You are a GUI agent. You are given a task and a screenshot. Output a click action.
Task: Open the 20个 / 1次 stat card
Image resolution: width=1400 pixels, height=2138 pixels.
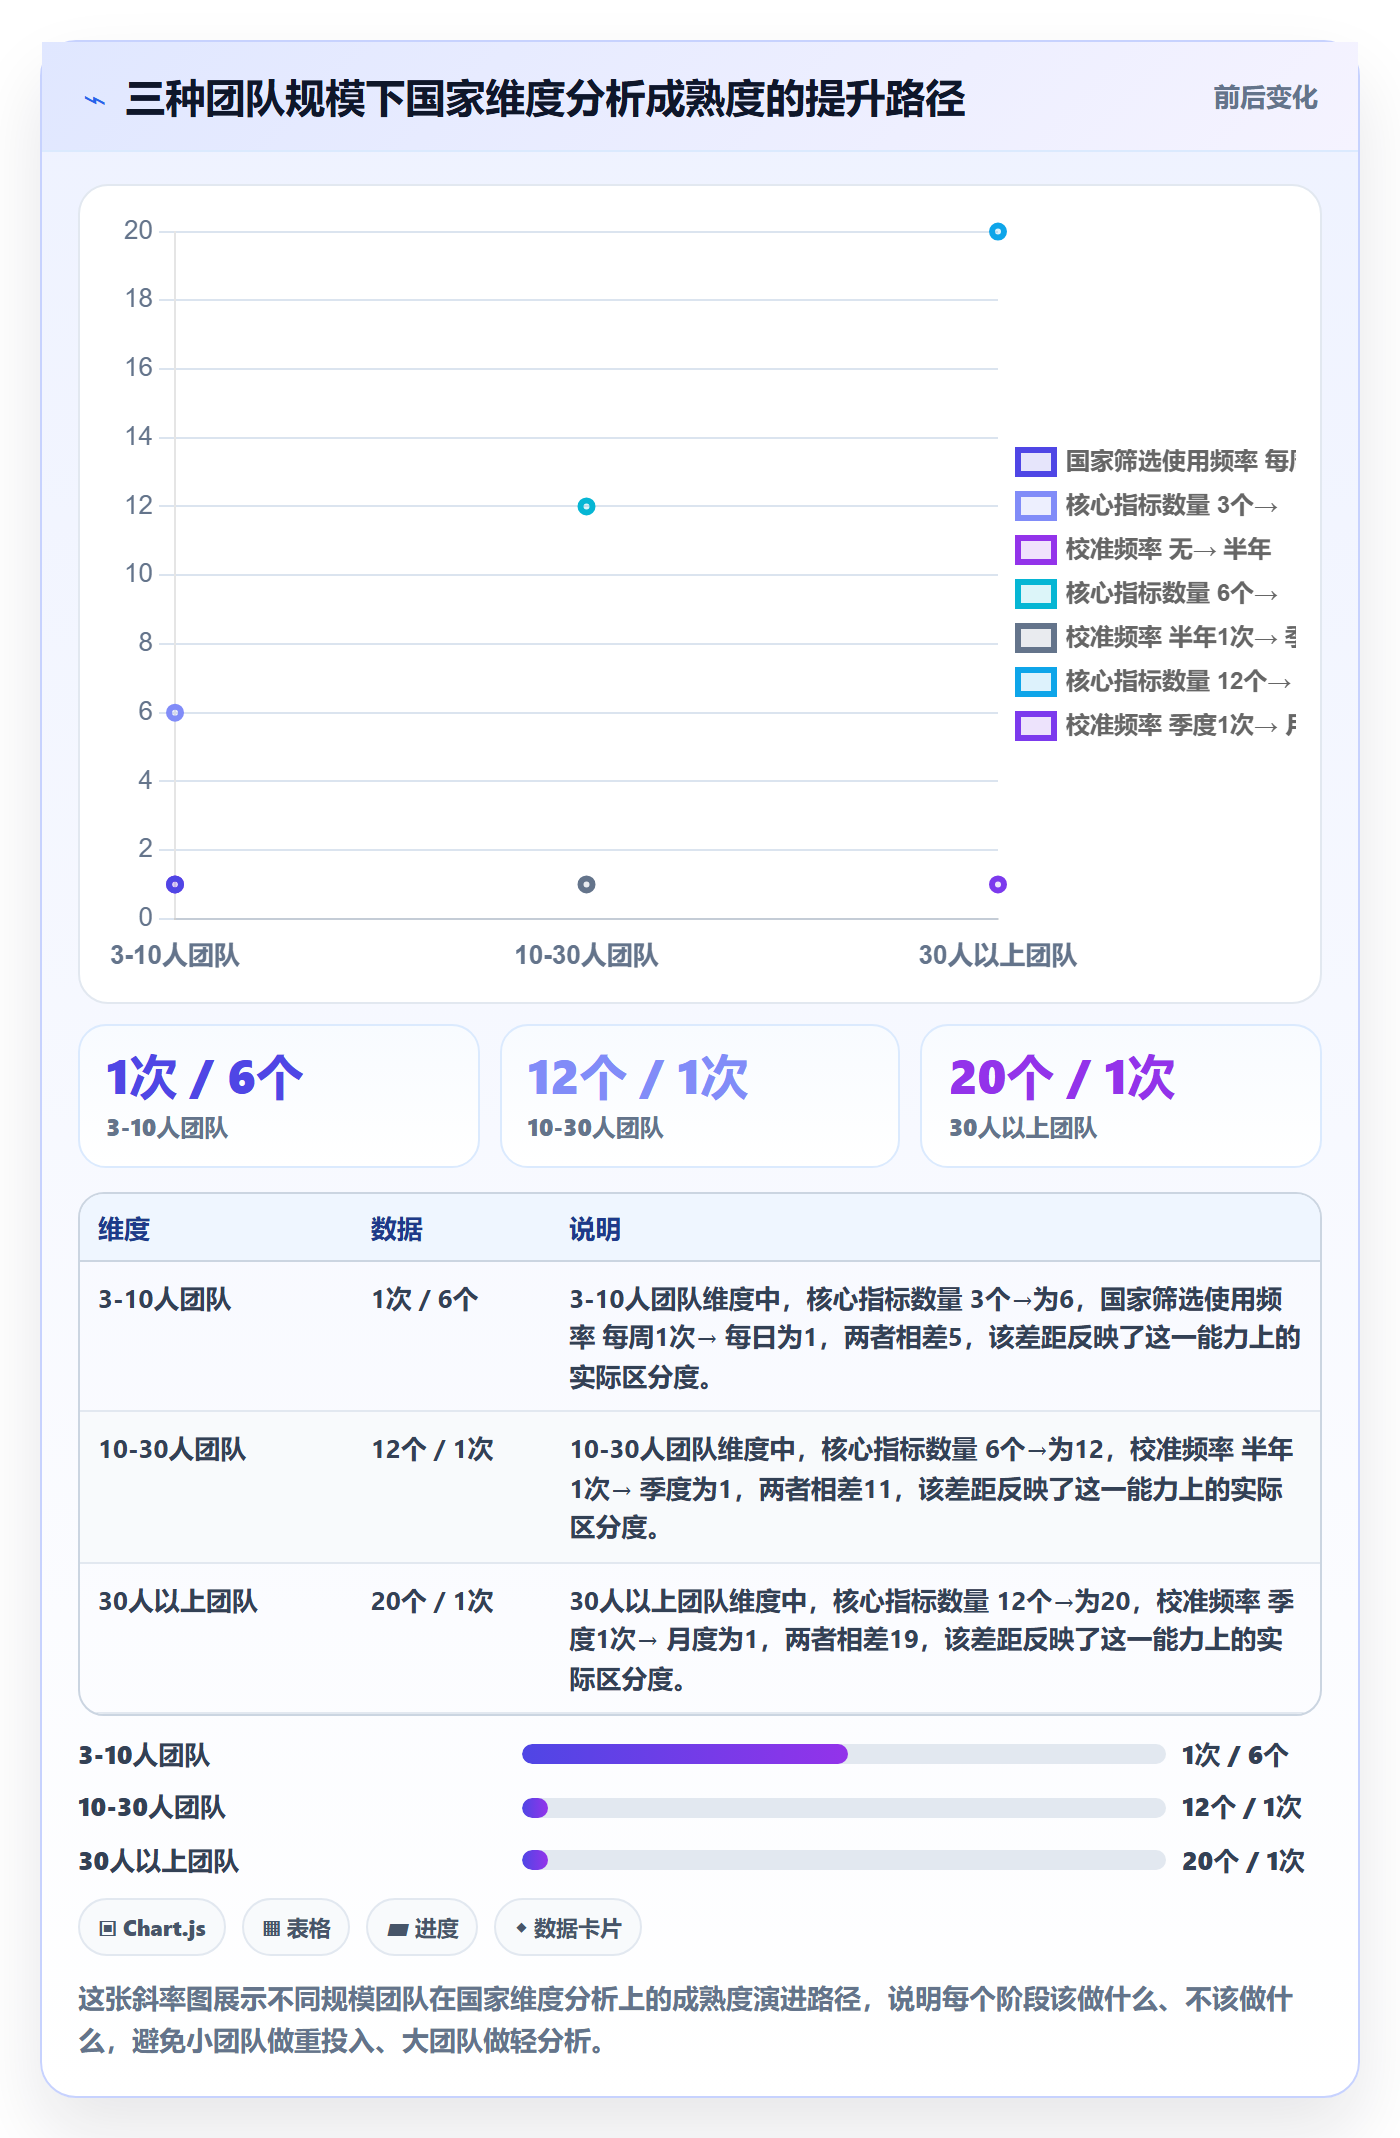(x=1121, y=1096)
